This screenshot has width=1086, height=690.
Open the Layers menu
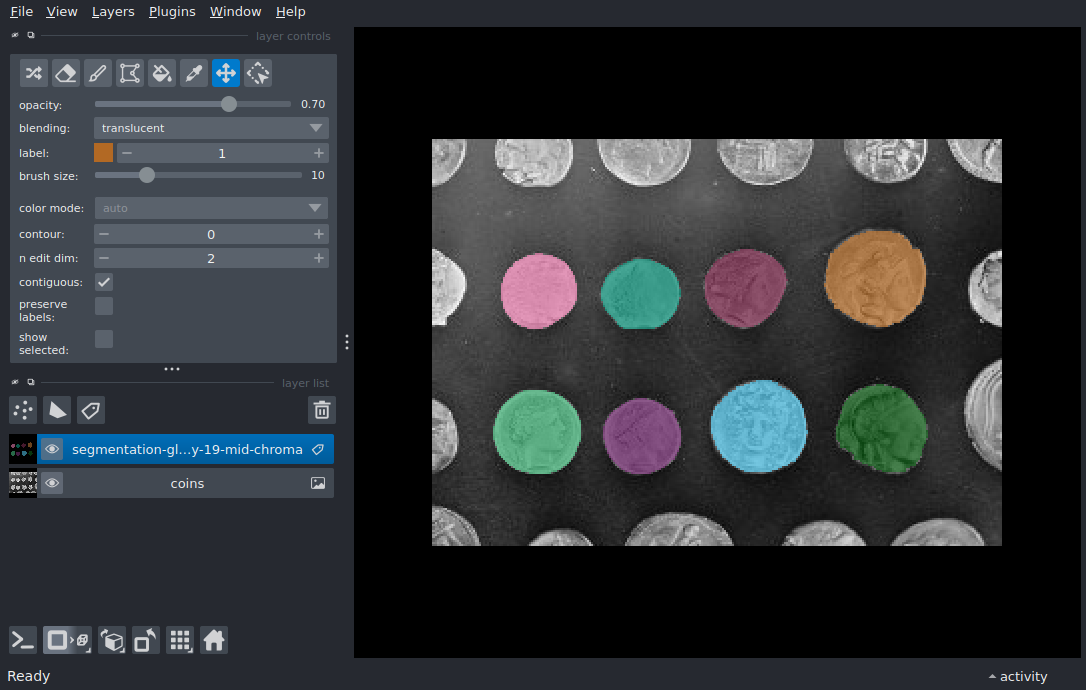(x=112, y=12)
